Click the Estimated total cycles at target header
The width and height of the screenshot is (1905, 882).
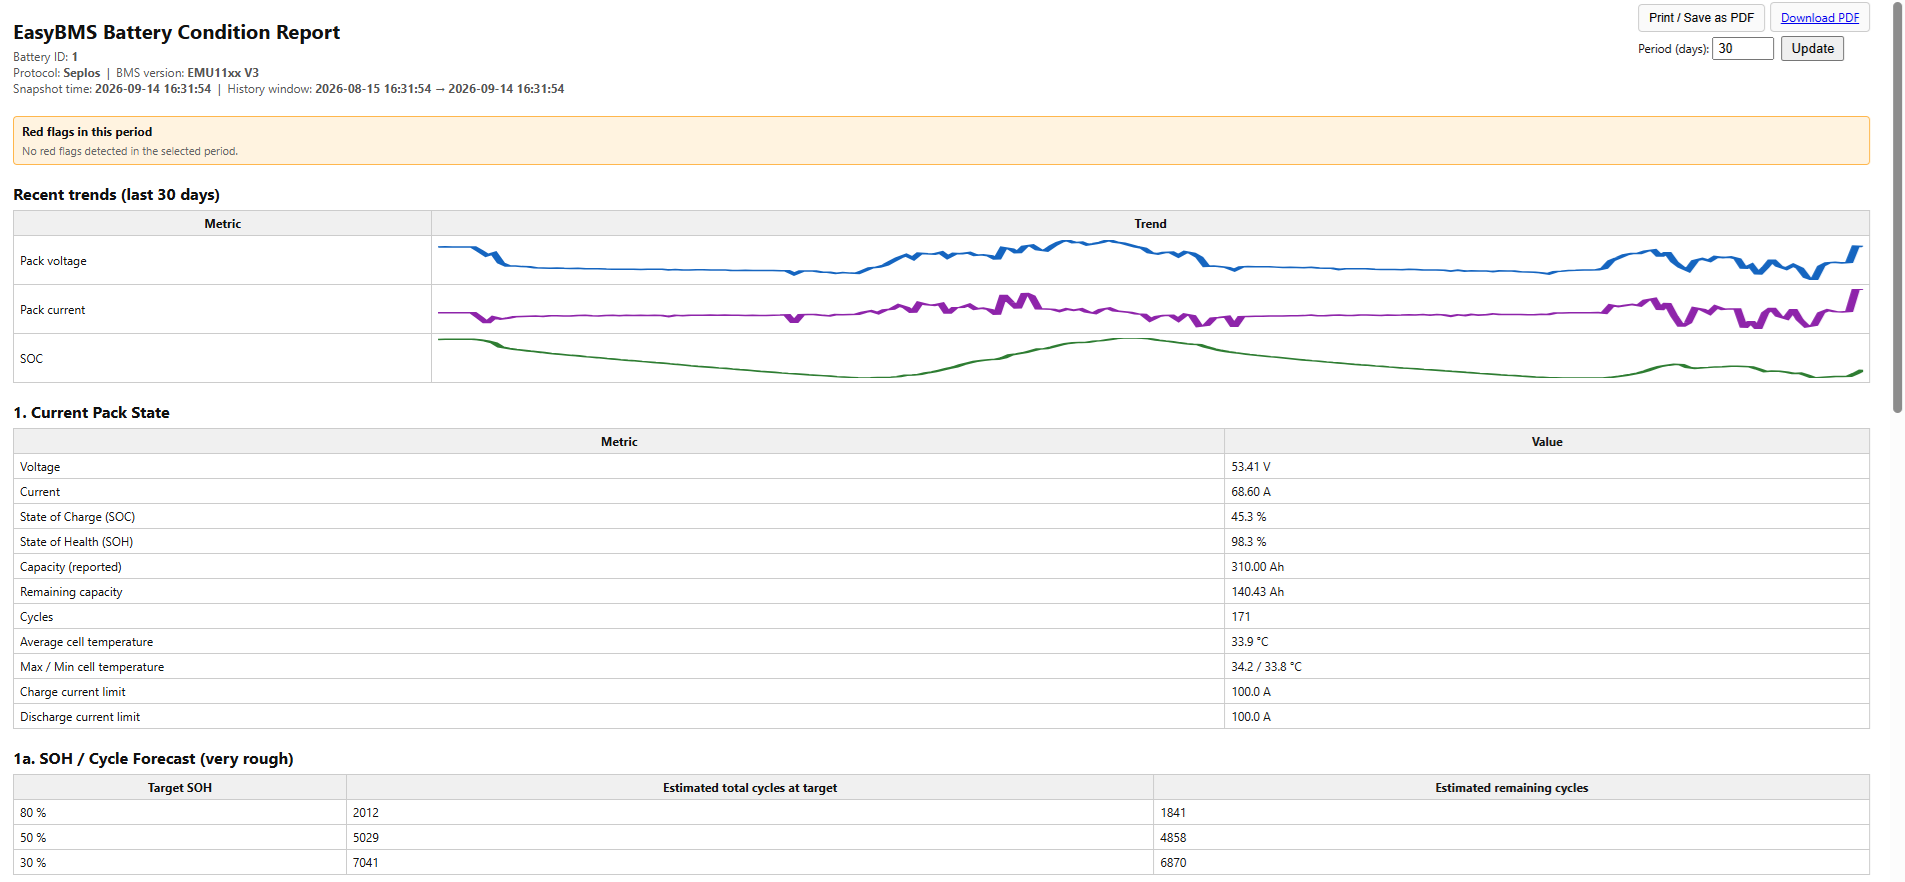(750, 788)
